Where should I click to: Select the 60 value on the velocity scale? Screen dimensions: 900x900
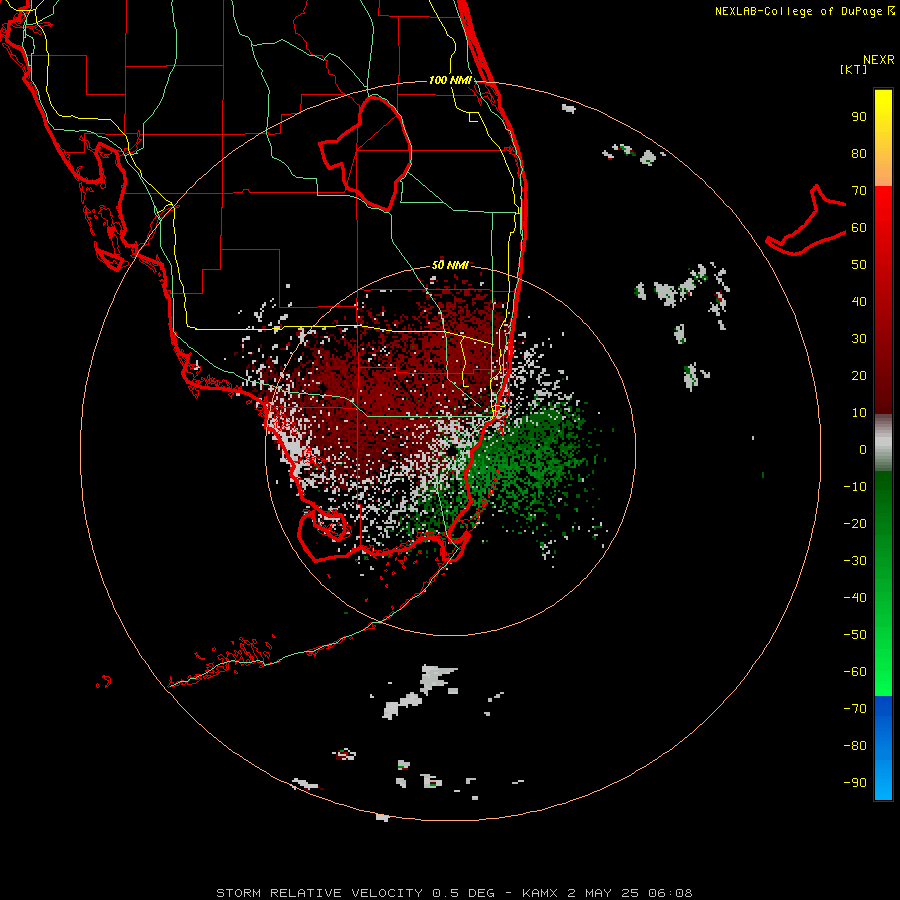[859, 228]
